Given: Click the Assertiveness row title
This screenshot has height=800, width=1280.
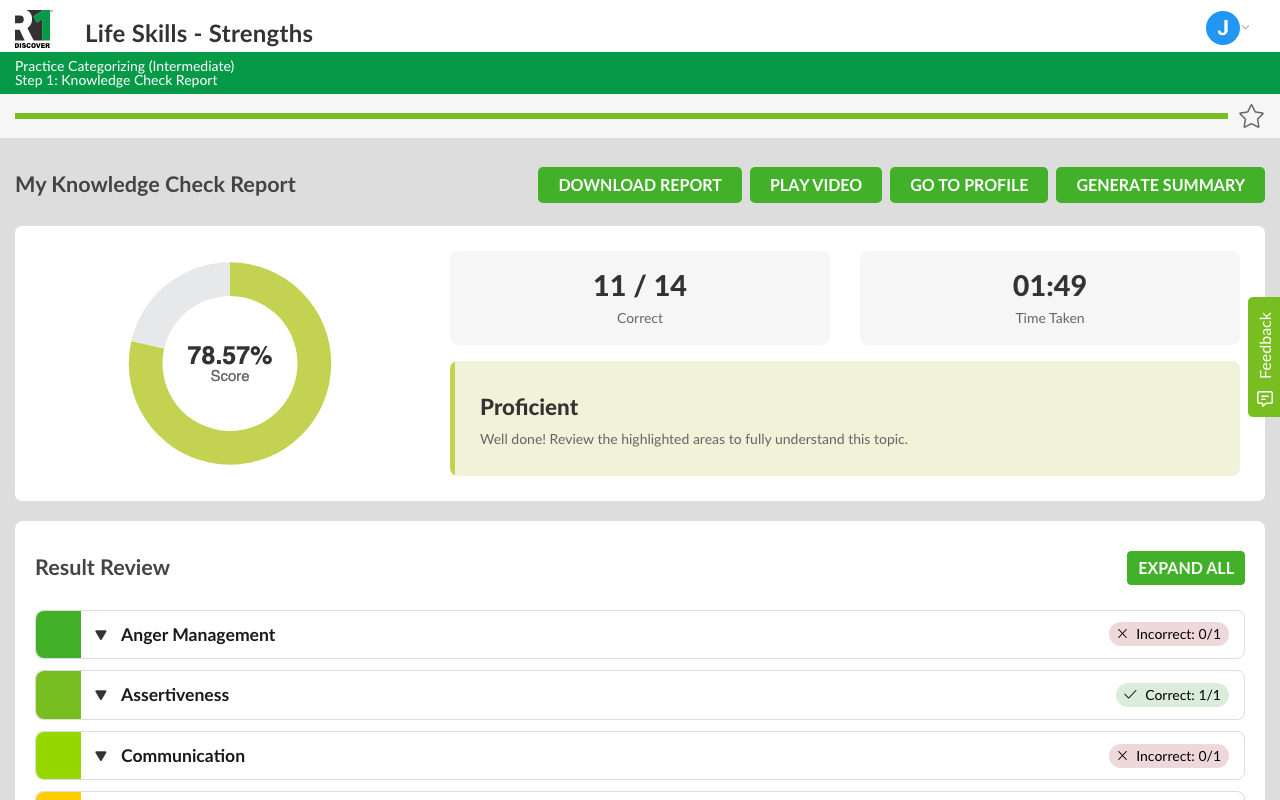Looking at the screenshot, I should 175,695.
